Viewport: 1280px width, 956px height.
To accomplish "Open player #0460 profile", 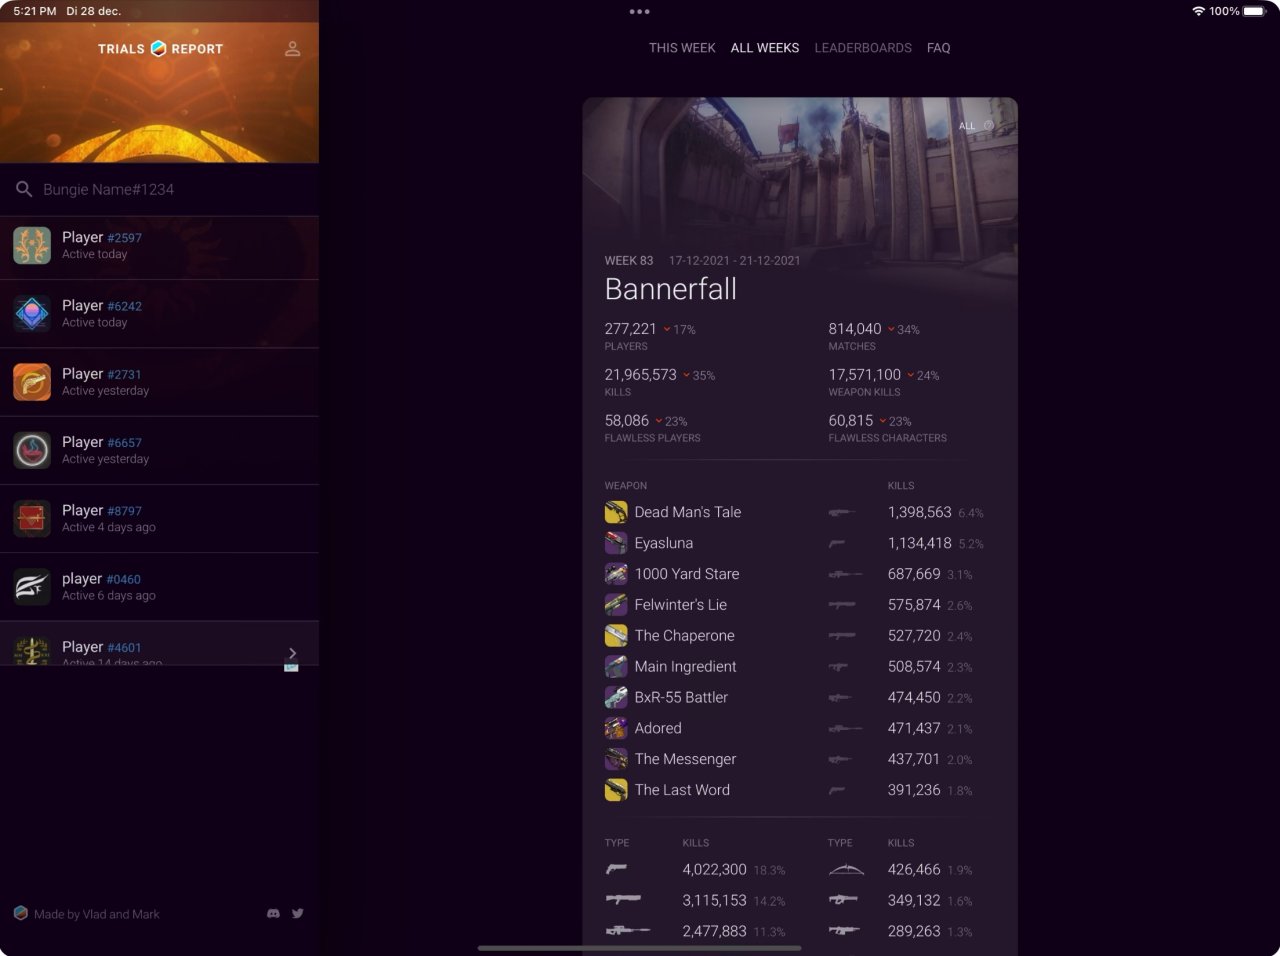I will pyautogui.click(x=160, y=586).
